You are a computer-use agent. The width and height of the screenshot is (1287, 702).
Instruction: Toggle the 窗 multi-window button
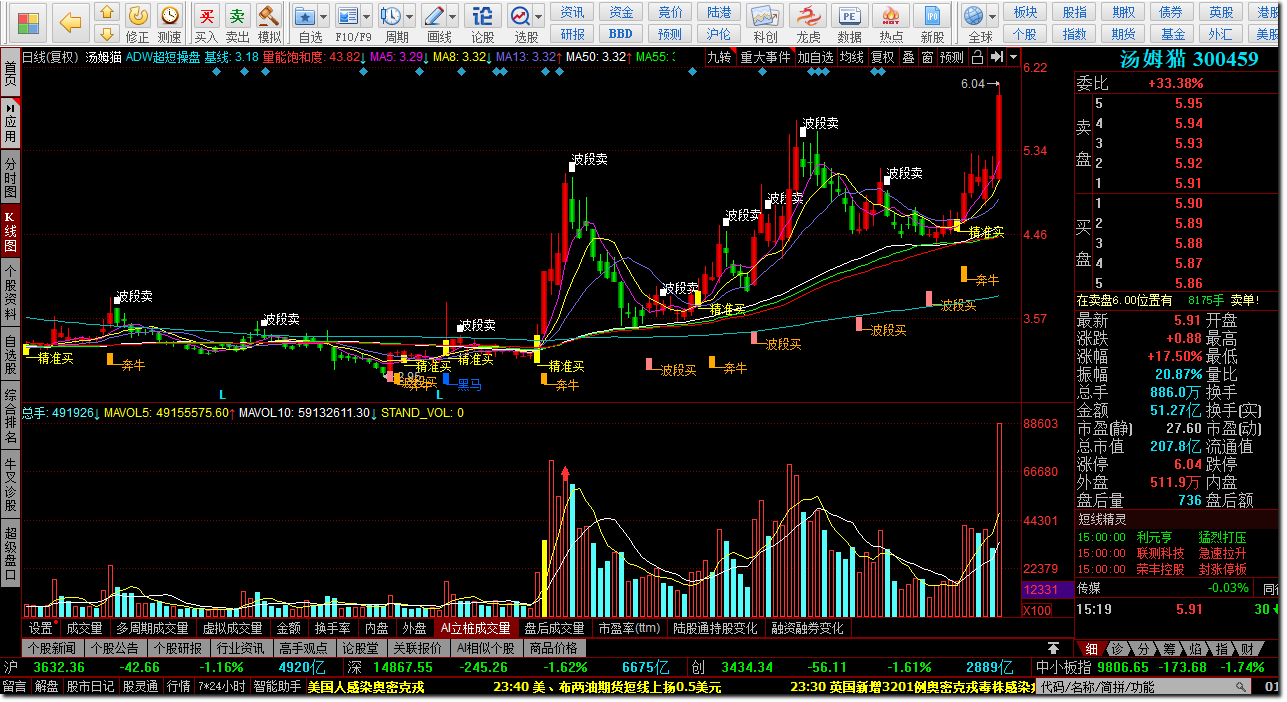click(x=928, y=57)
